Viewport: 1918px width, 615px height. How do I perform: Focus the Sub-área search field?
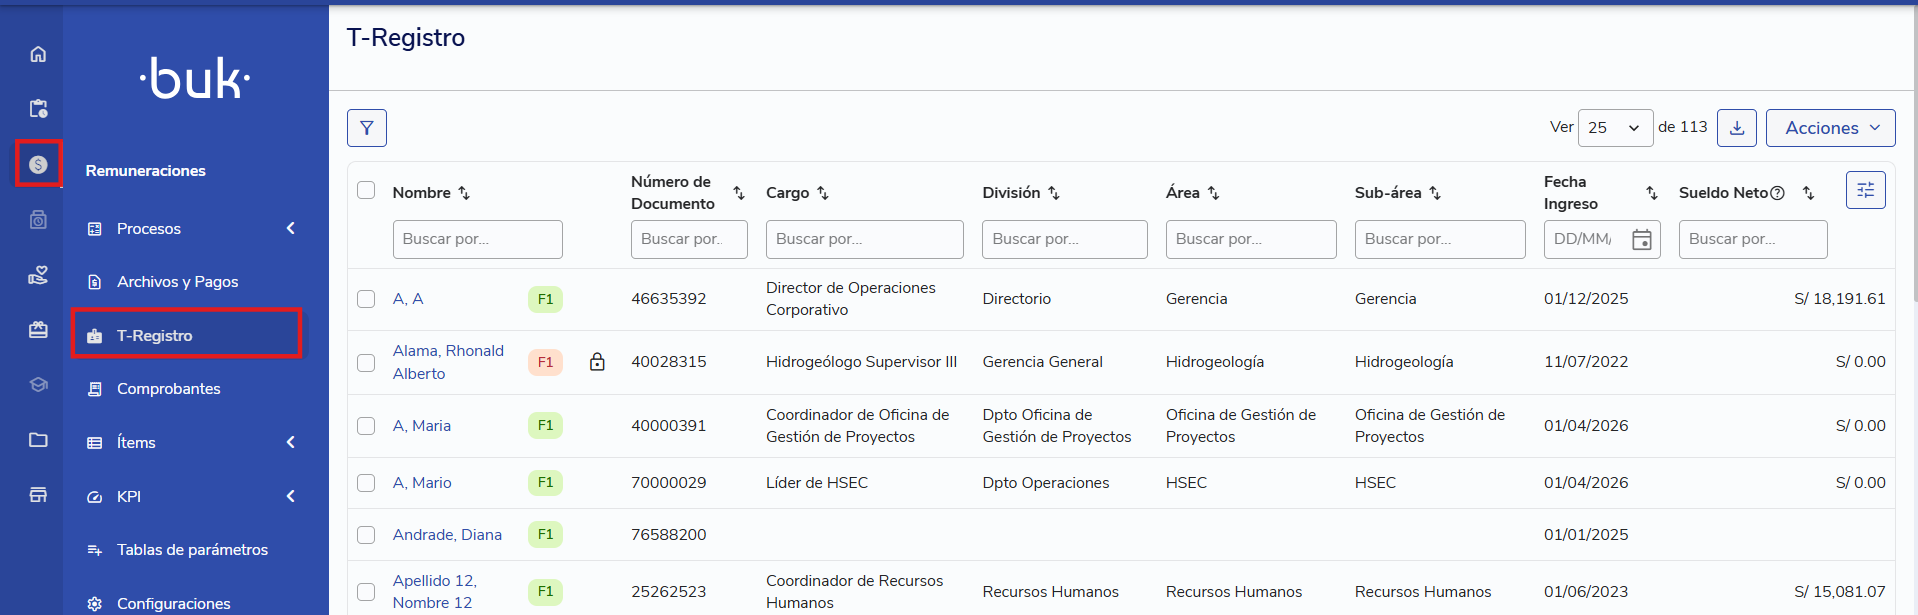tap(1440, 239)
